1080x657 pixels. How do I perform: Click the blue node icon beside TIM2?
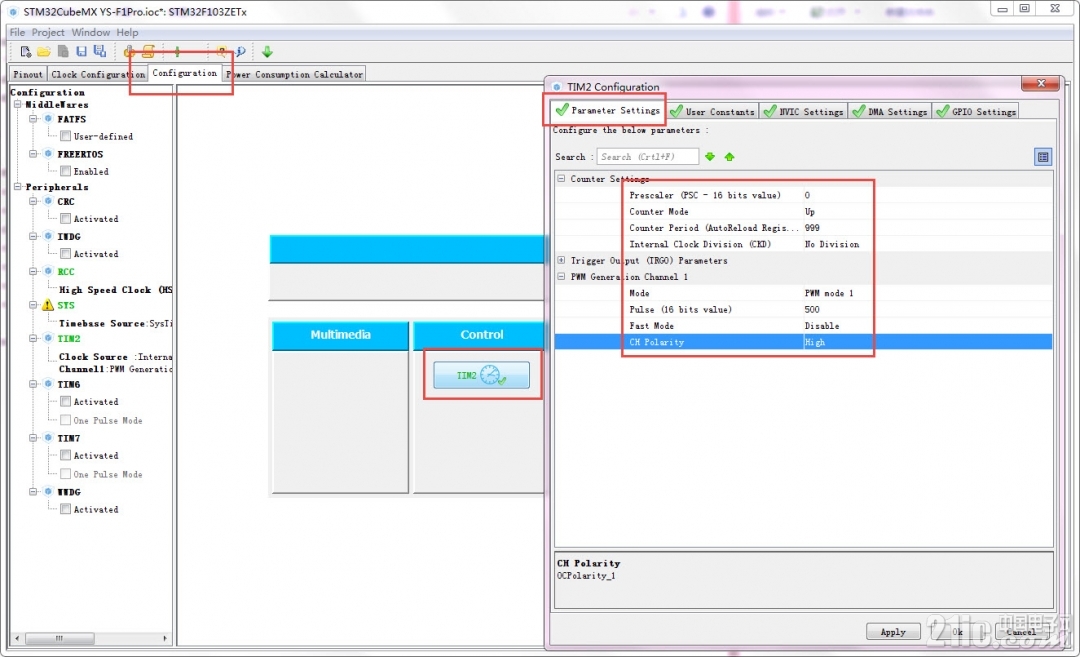(48, 338)
